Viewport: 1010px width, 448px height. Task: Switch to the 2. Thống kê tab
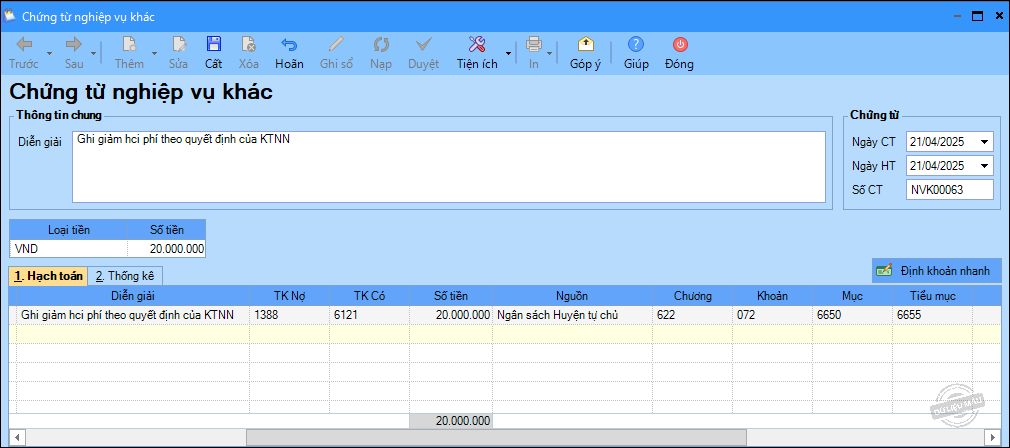[125, 275]
